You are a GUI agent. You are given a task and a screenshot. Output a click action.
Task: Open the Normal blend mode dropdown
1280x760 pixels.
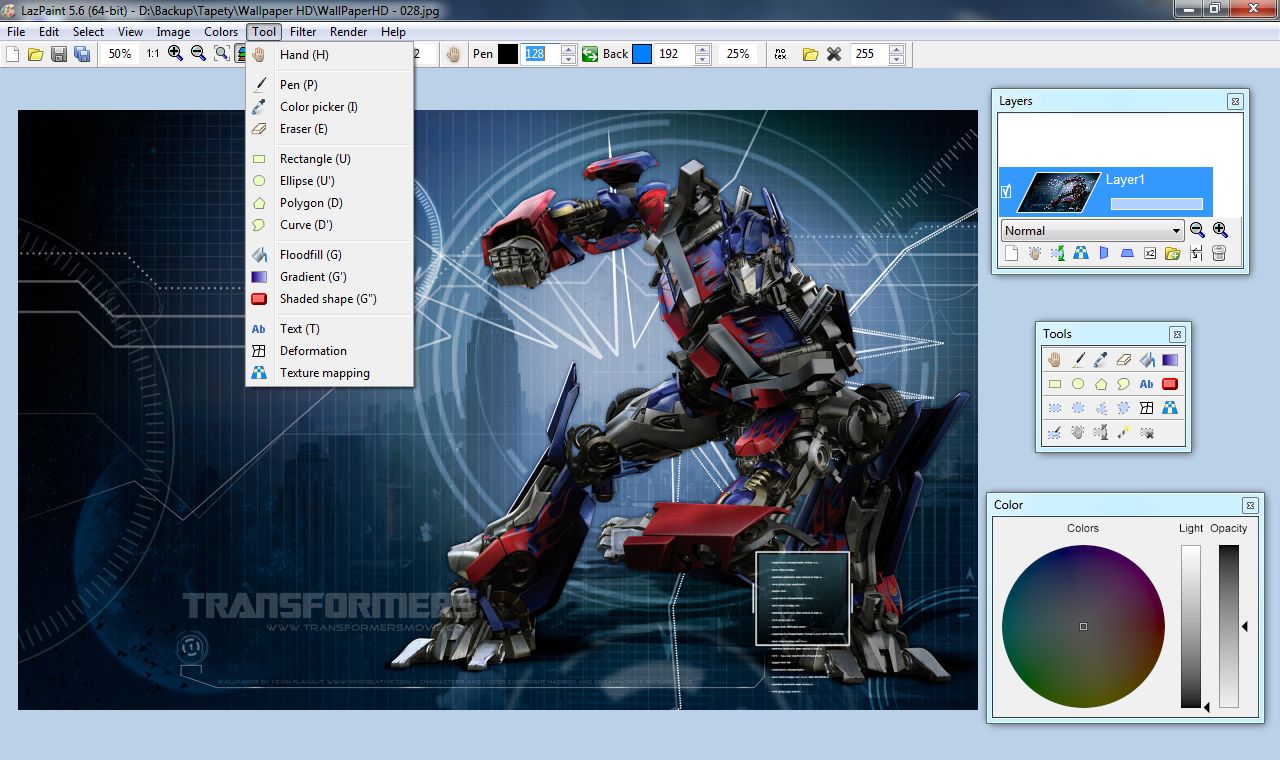click(x=1092, y=230)
